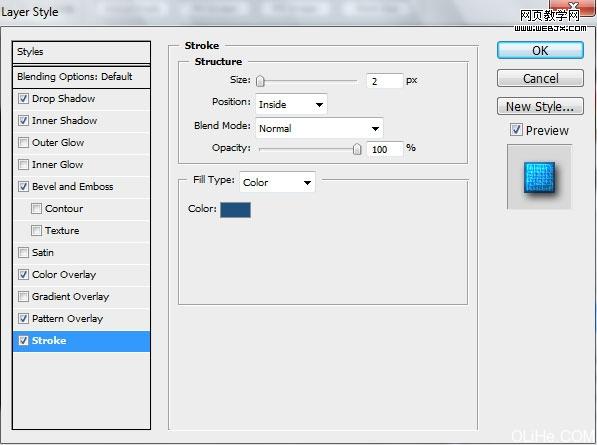The height and width of the screenshot is (445, 597).
Task: Click the blue style preview thumbnail
Action: (539, 177)
